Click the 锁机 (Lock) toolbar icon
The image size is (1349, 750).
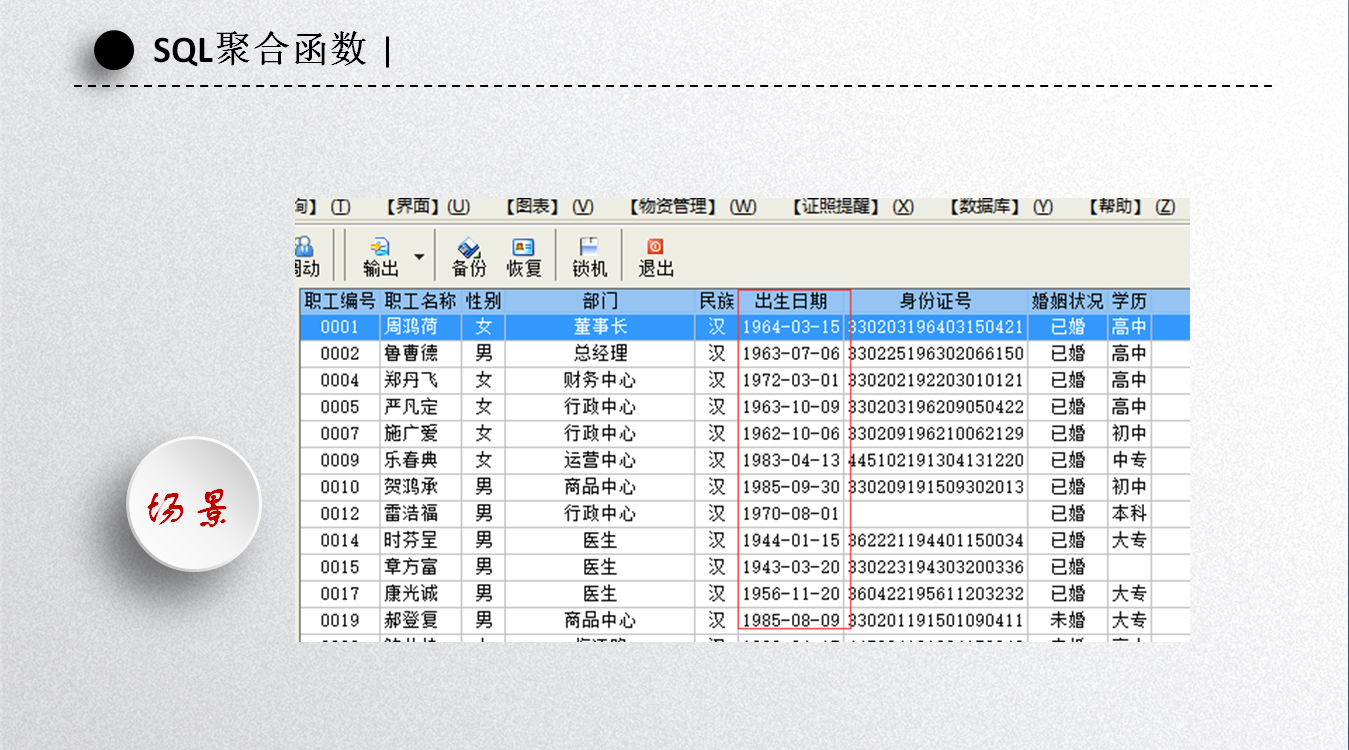point(589,246)
